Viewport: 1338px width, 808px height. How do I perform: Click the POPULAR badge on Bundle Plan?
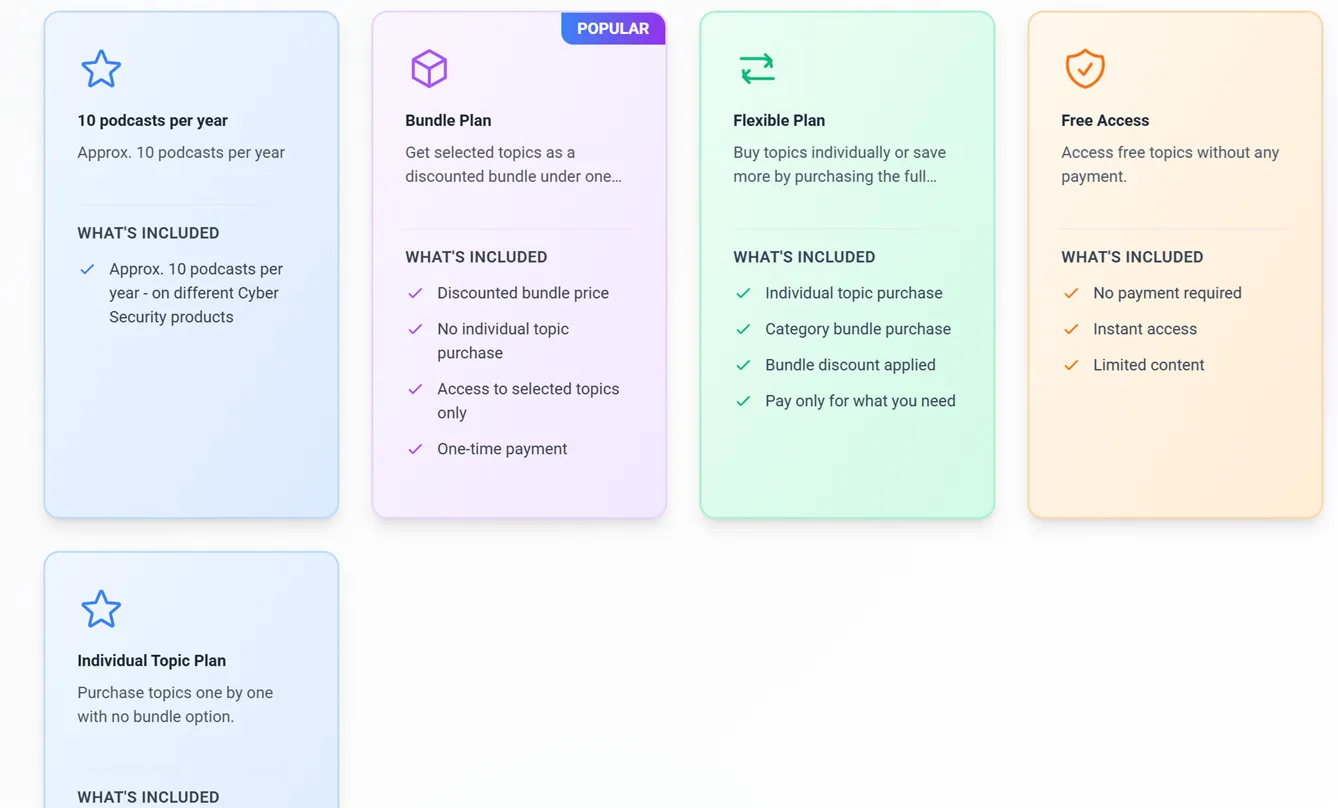tap(613, 28)
